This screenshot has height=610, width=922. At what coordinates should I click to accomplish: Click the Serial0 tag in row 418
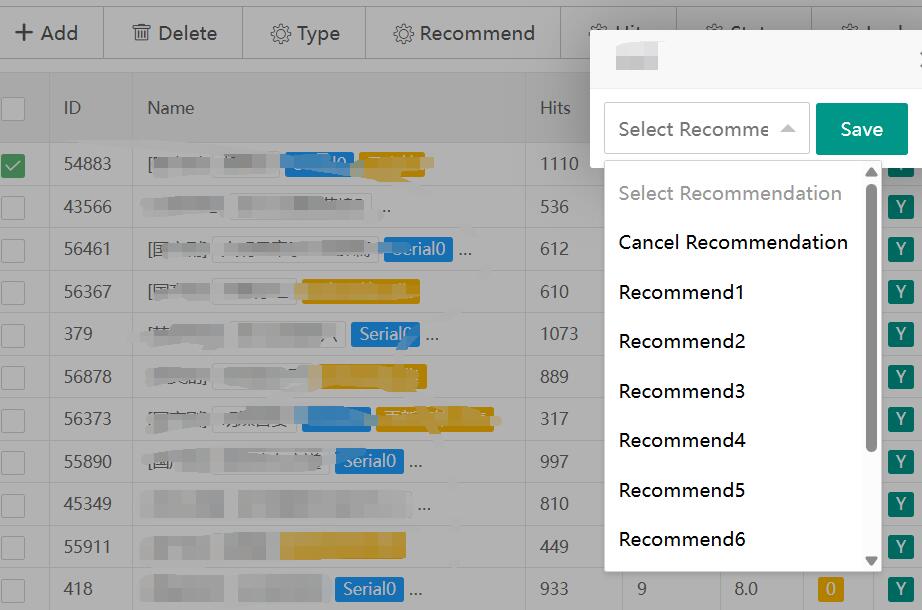coord(369,589)
